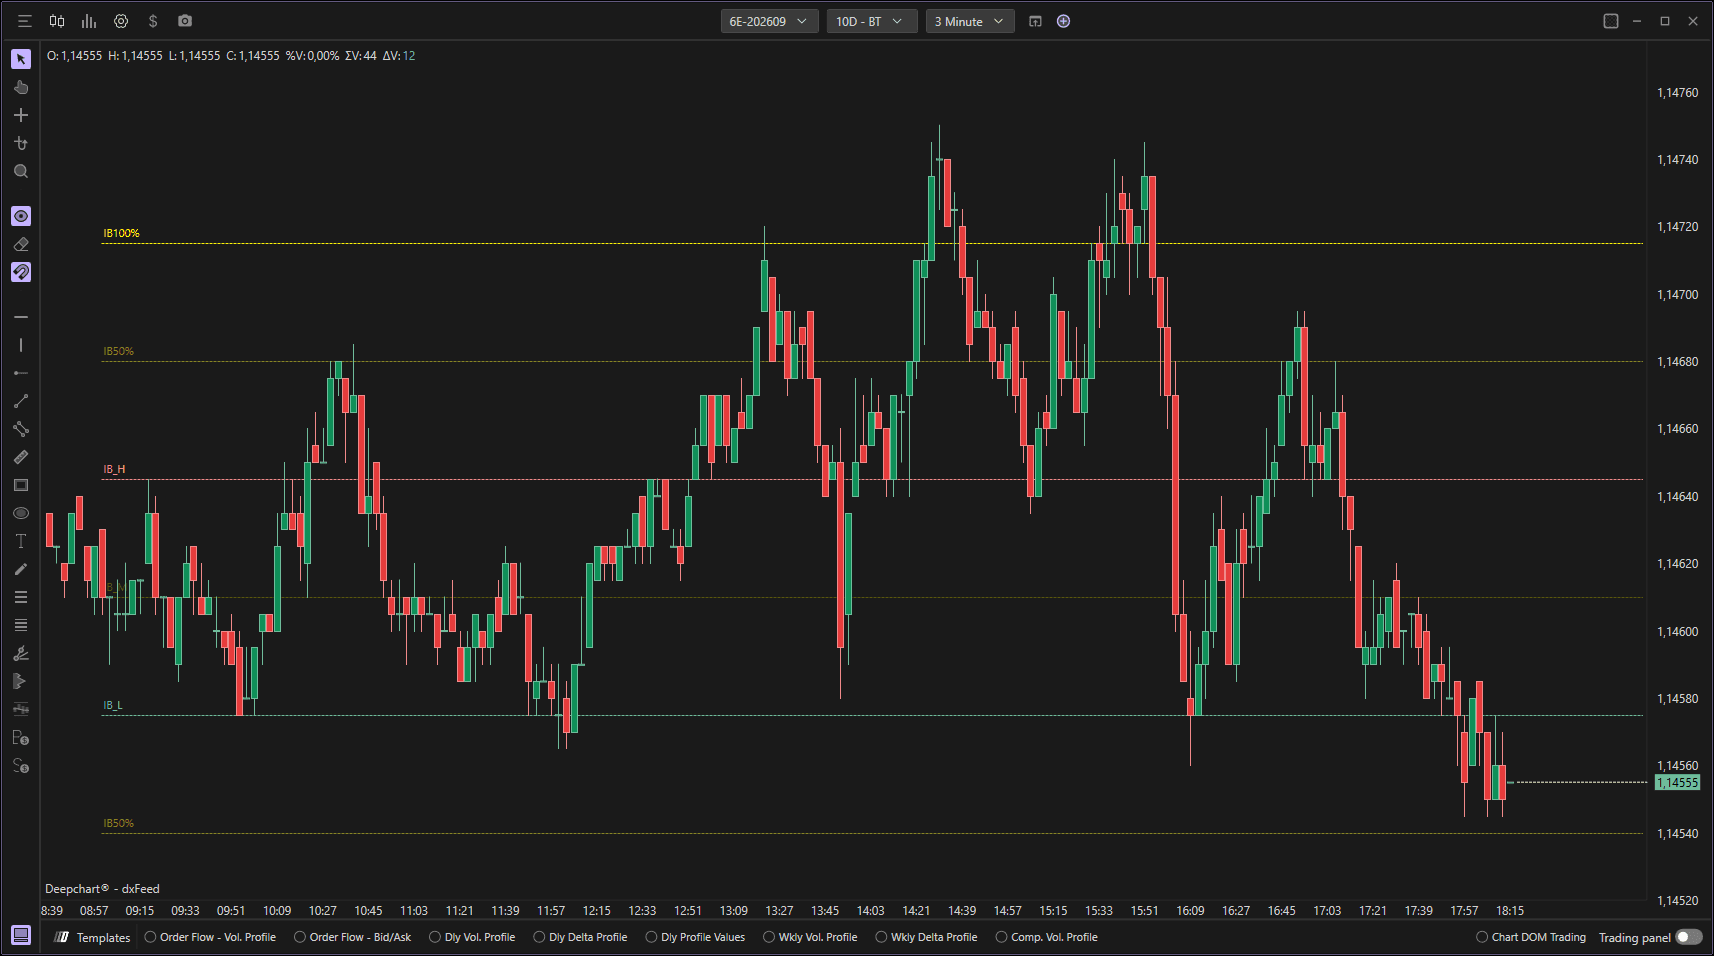Click the IB_H level label
Screen dimensions: 1714x956
pyautogui.click(x=114, y=469)
